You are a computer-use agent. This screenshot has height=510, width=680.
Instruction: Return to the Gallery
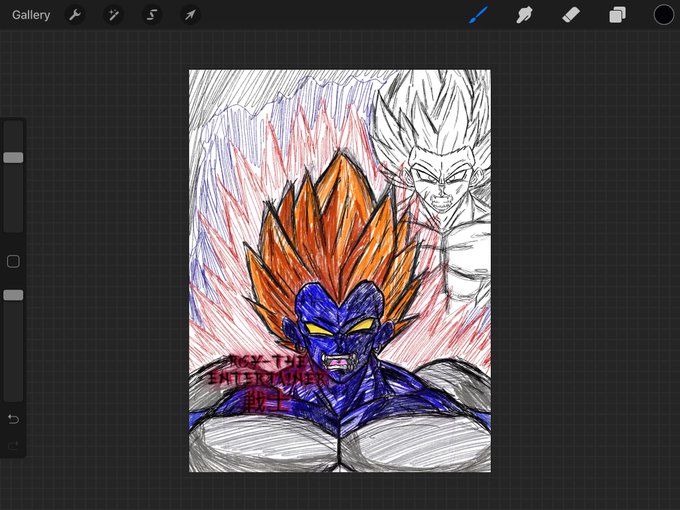point(31,15)
